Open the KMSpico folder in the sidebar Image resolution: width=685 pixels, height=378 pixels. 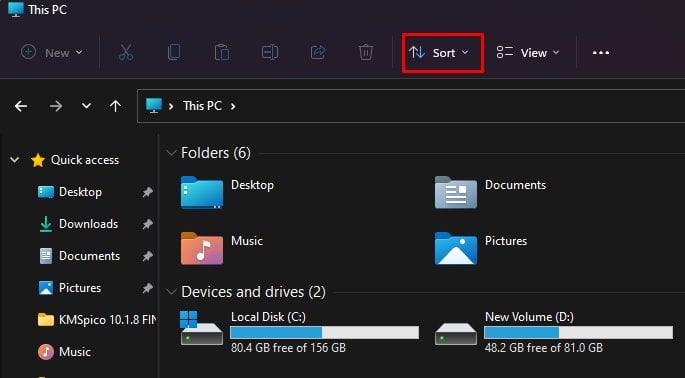point(97,320)
